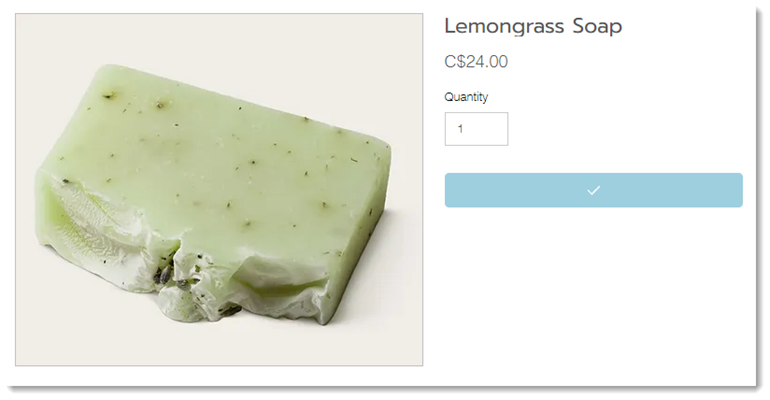Focus the Quantity input field
This screenshot has height=400, width=770.
476,129
